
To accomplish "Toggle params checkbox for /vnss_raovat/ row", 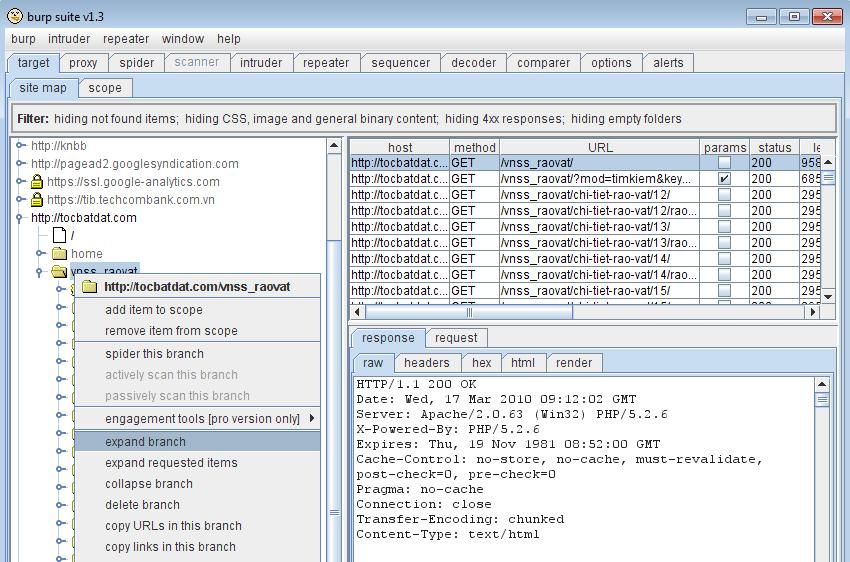I will tap(724, 163).
